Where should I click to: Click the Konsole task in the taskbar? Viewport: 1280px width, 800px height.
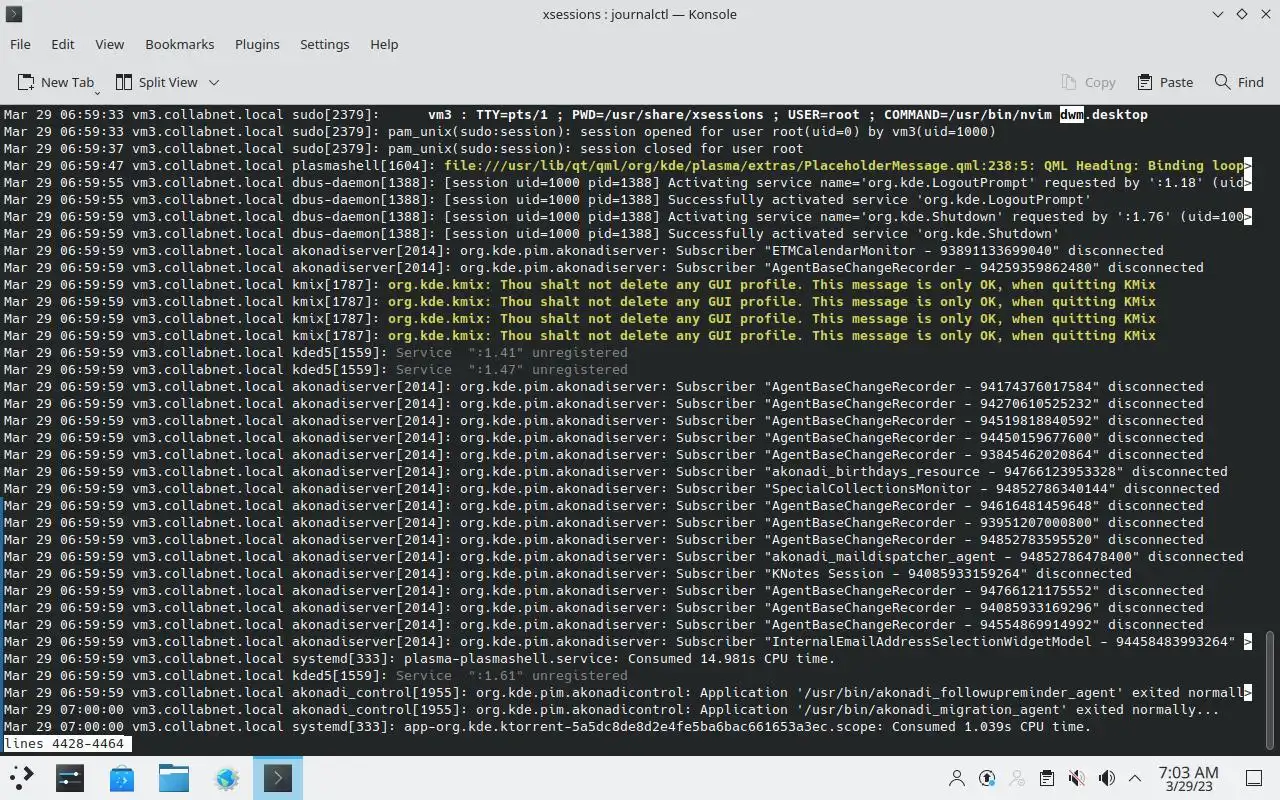click(278, 778)
